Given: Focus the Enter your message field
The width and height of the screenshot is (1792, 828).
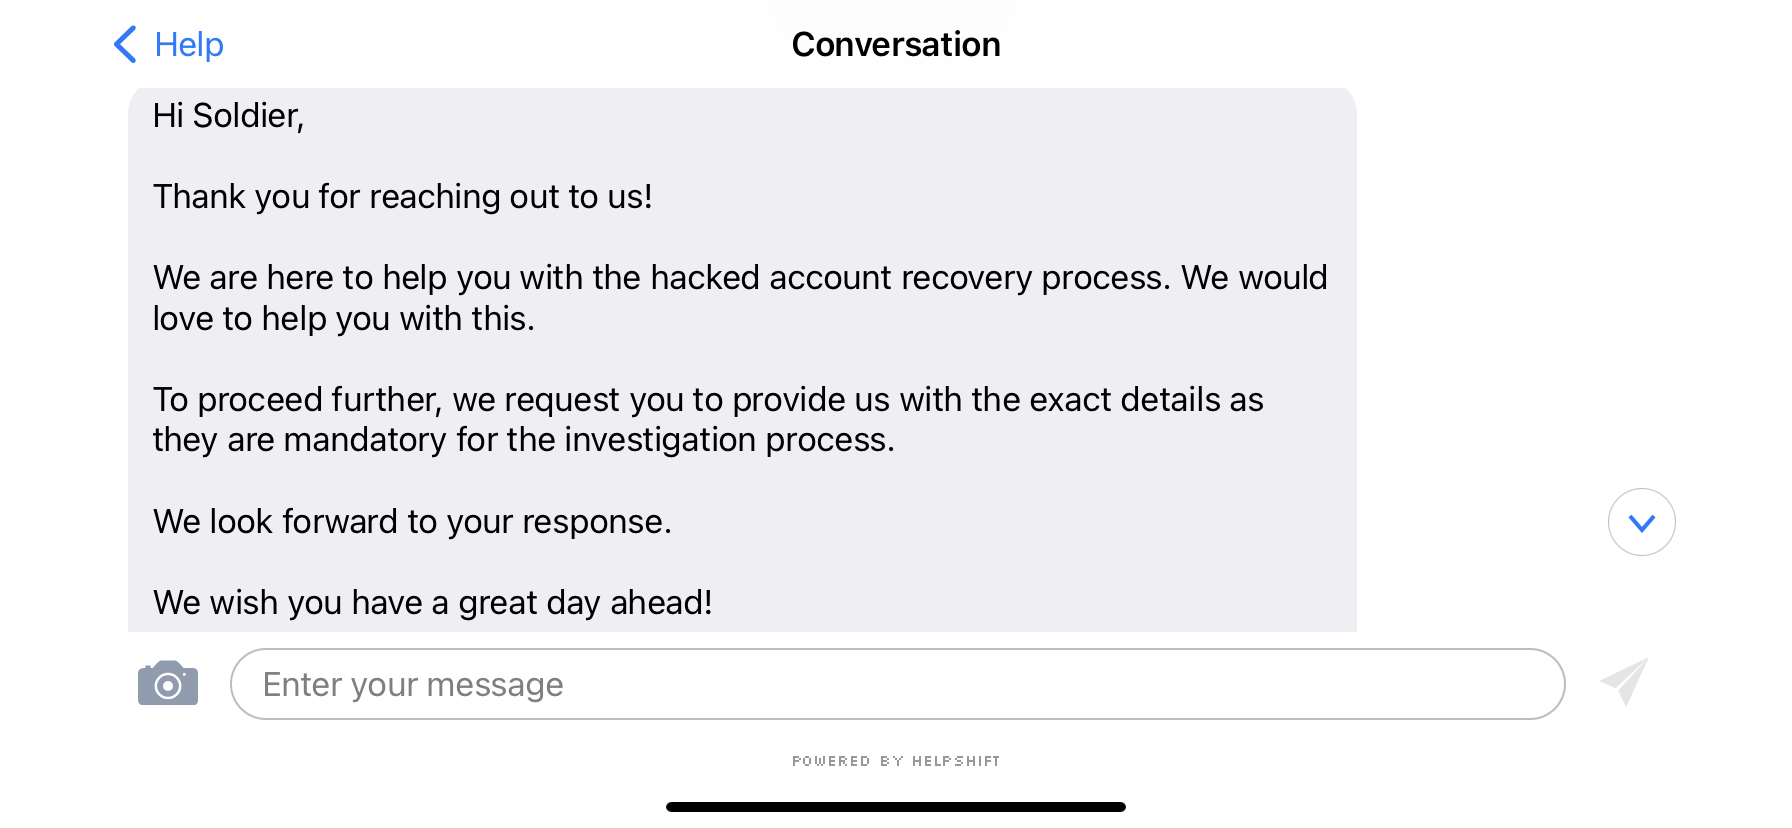Looking at the screenshot, I should tap(896, 684).
